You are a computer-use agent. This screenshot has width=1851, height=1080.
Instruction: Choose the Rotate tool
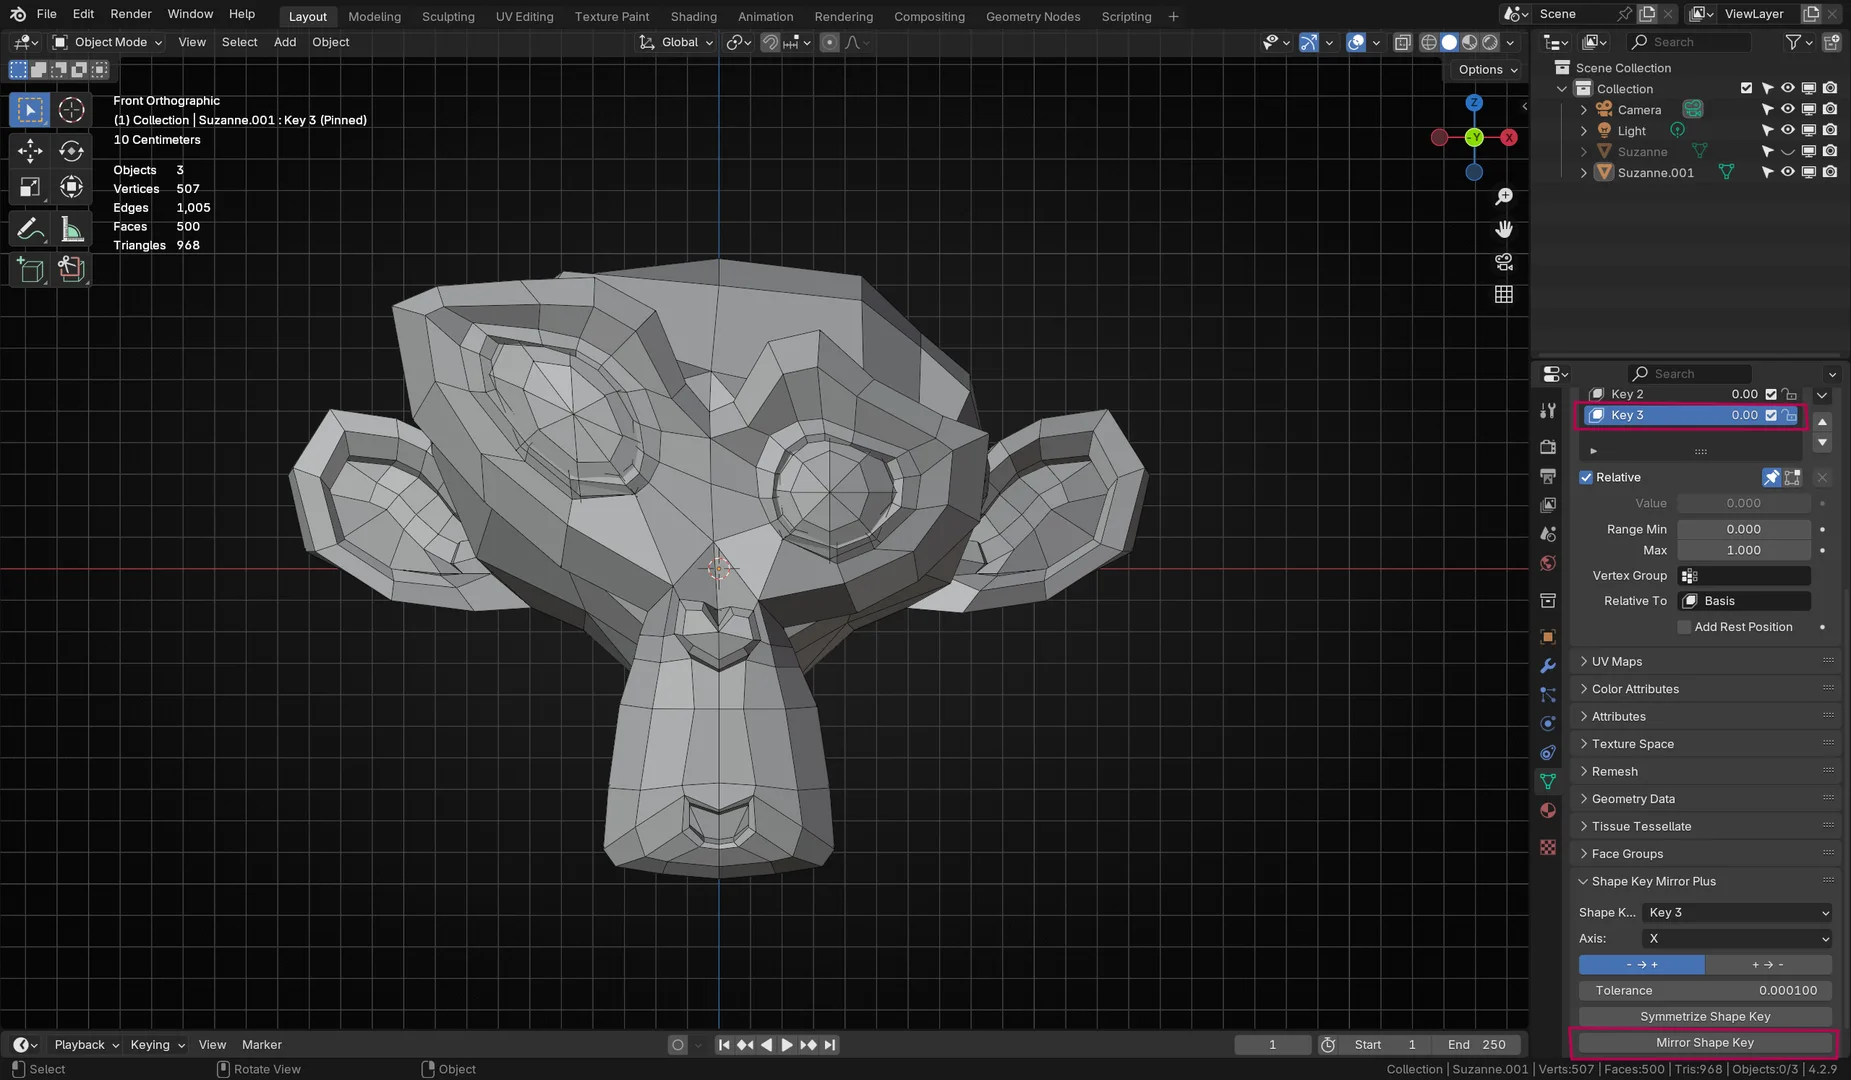(x=71, y=150)
